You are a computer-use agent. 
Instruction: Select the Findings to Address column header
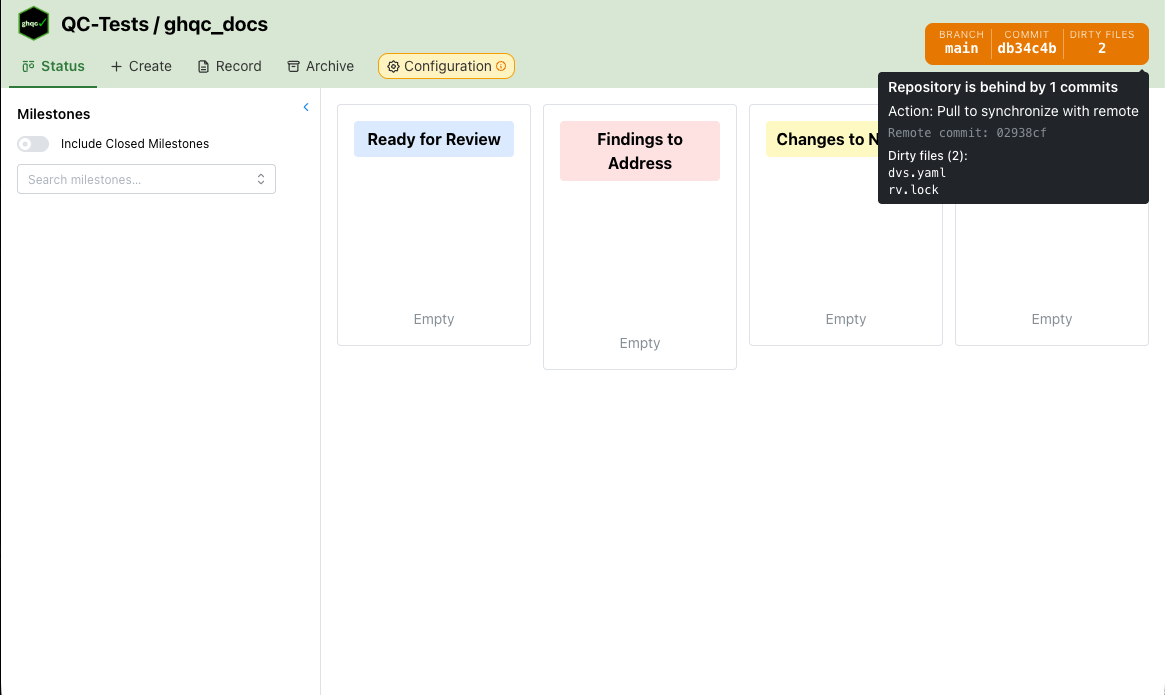(x=640, y=152)
